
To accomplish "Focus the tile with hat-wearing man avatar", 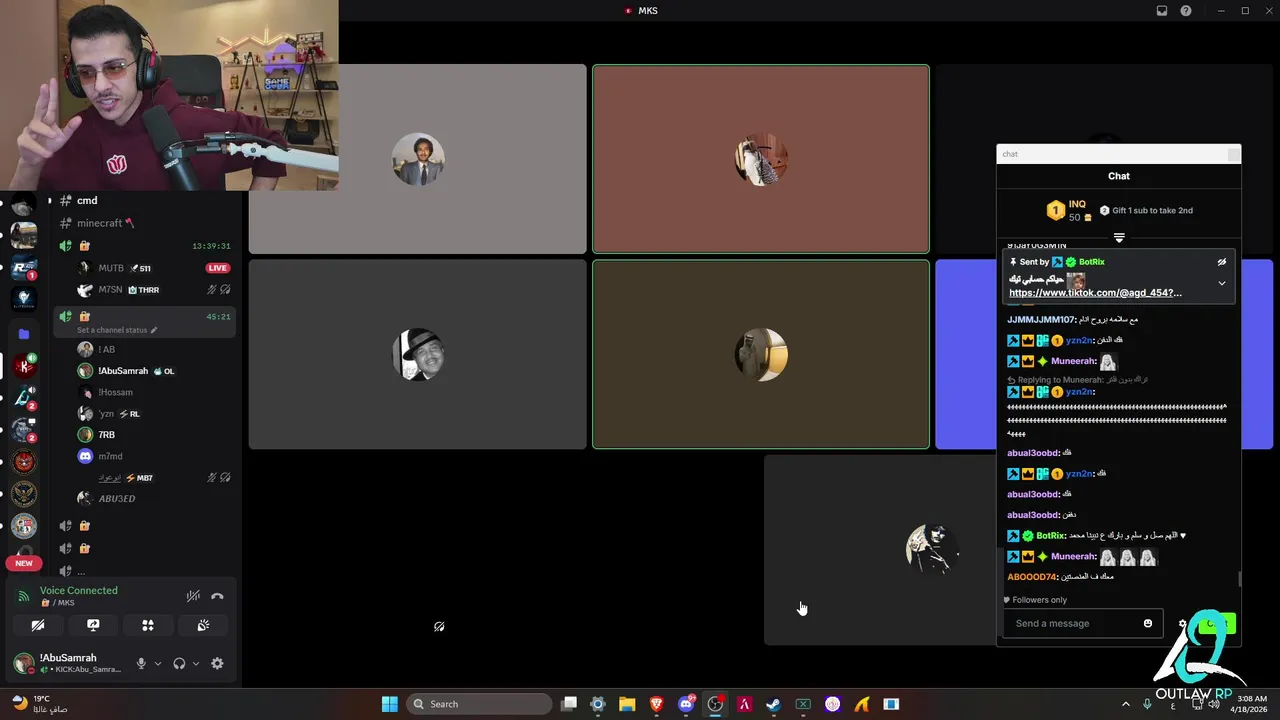I will point(417,354).
